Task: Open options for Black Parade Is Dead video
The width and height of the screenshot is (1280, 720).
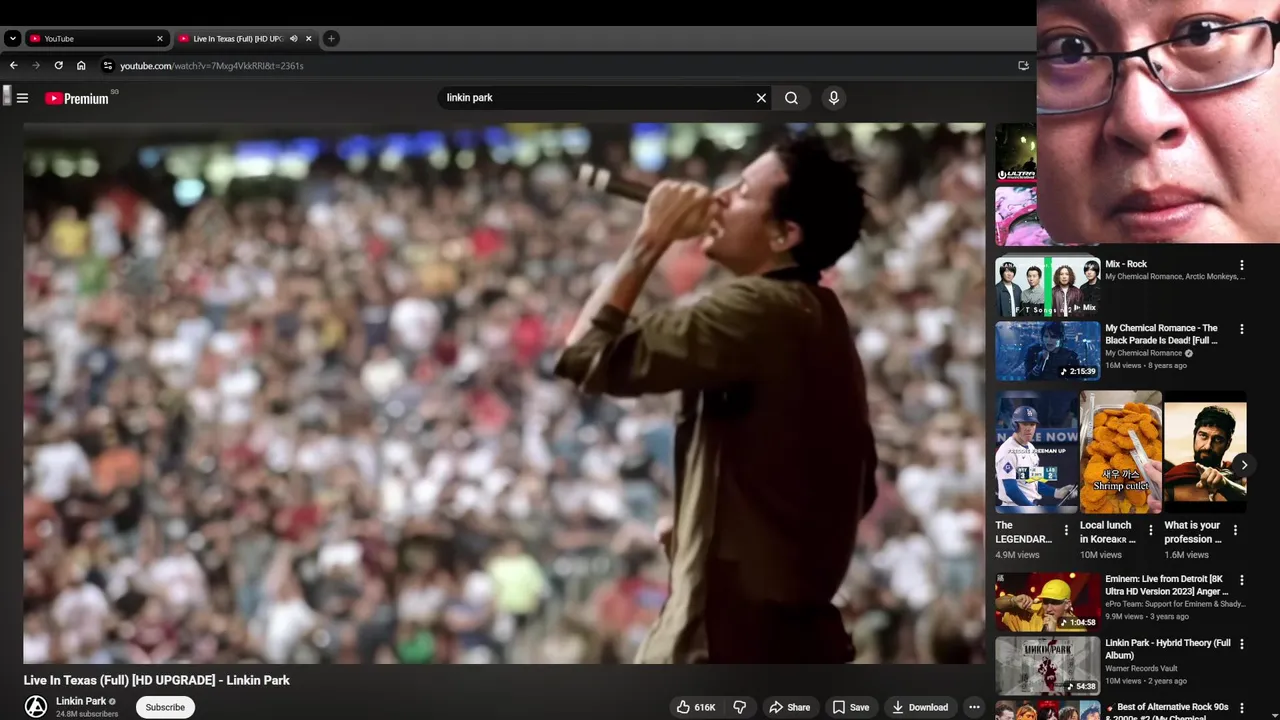Action: tap(1242, 329)
